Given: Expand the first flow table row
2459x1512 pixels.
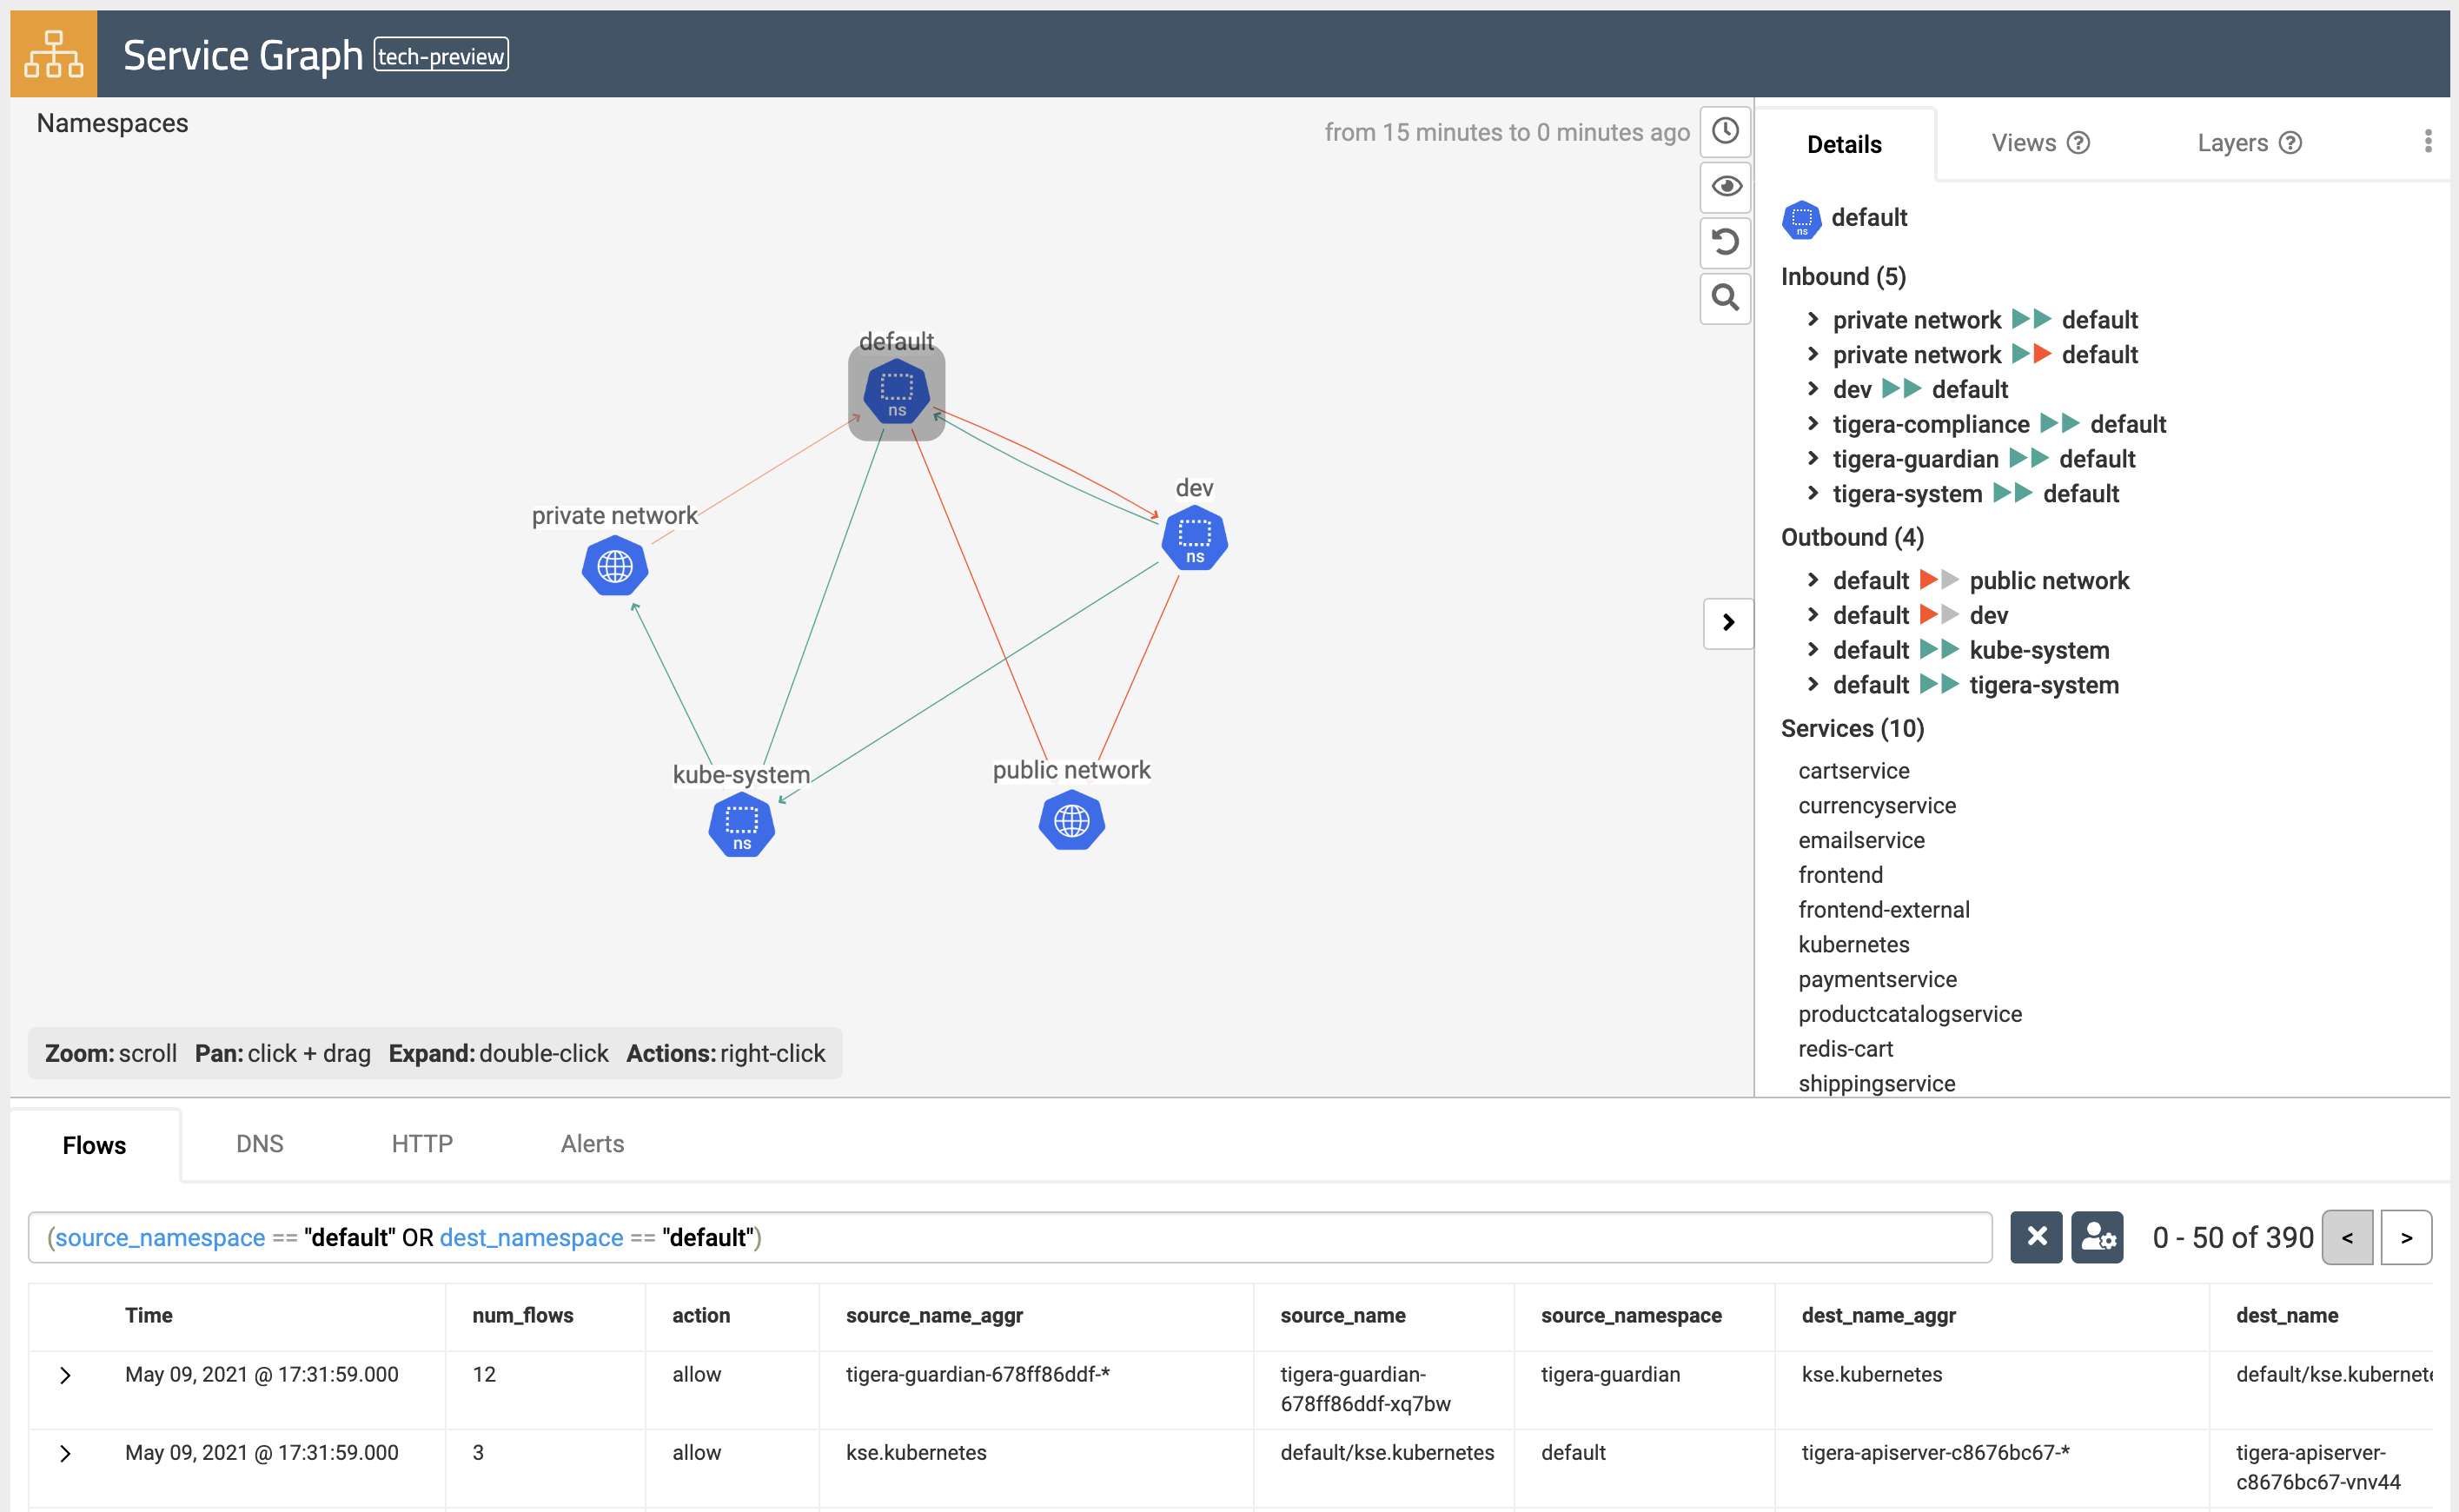Looking at the screenshot, I should tap(65, 1375).
